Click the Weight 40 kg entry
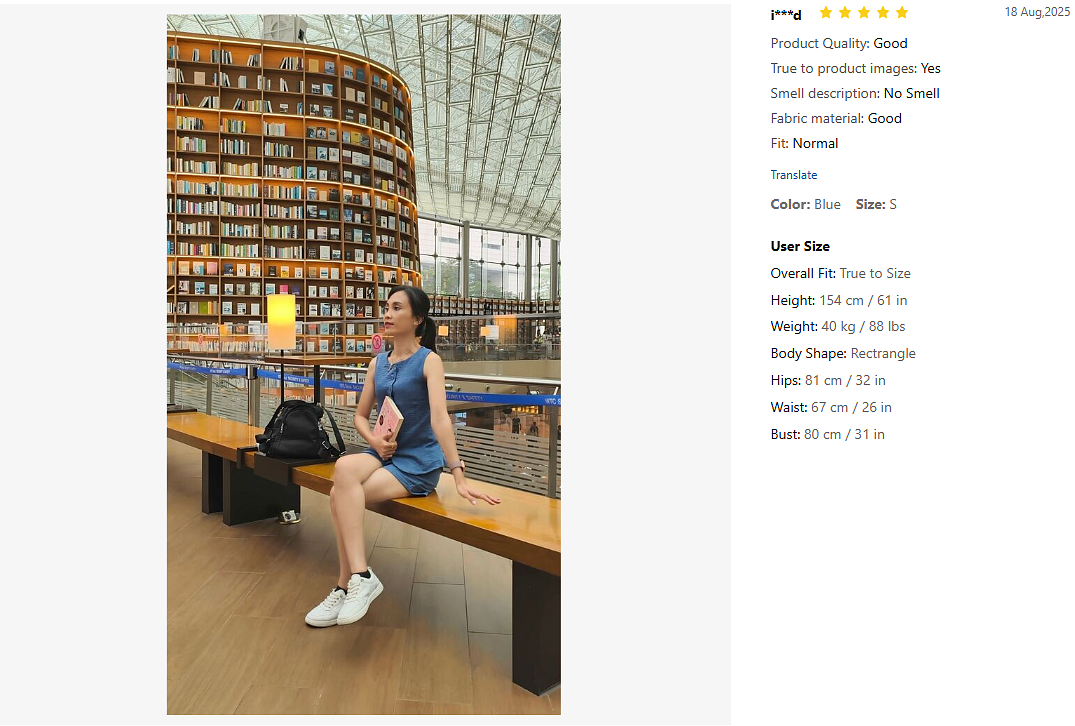1075x726 pixels. [837, 326]
